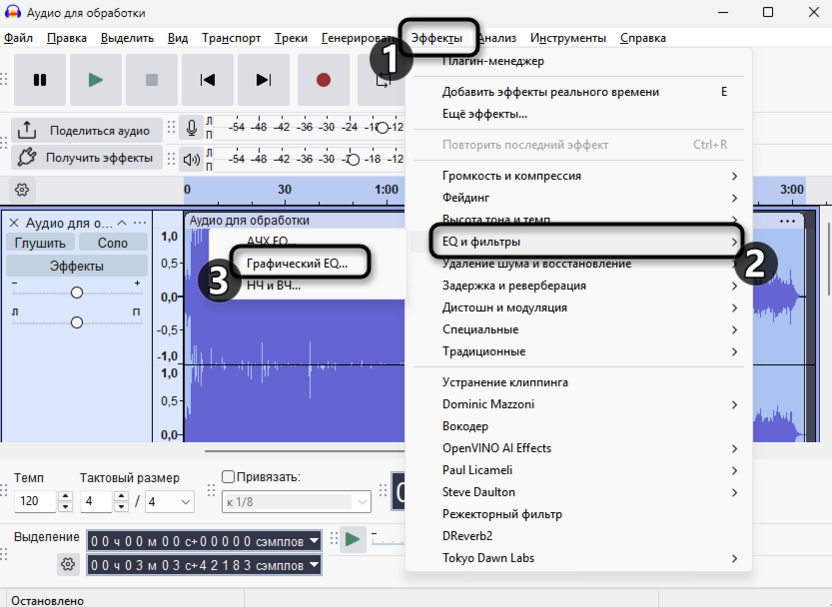Choose the Вокодер effect
The image size is (832, 607).
click(578, 426)
